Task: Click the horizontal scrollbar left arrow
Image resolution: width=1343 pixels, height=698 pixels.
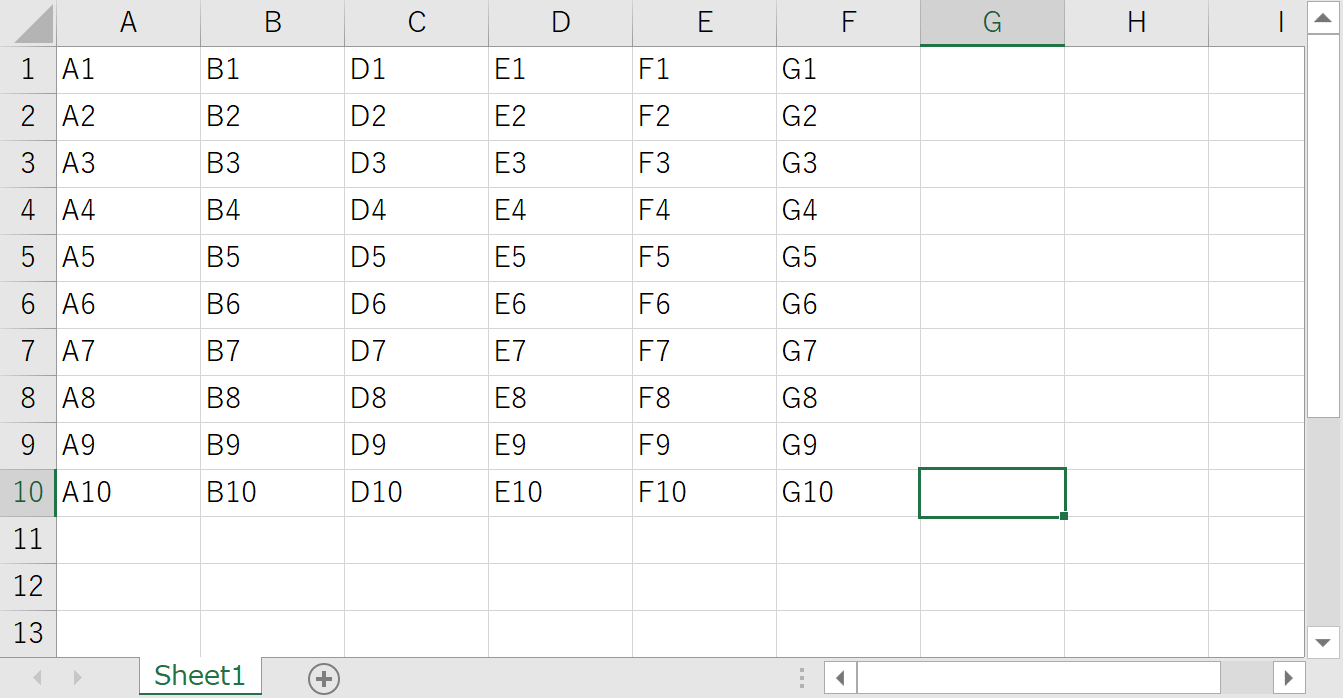Action: click(x=840, y=678)
